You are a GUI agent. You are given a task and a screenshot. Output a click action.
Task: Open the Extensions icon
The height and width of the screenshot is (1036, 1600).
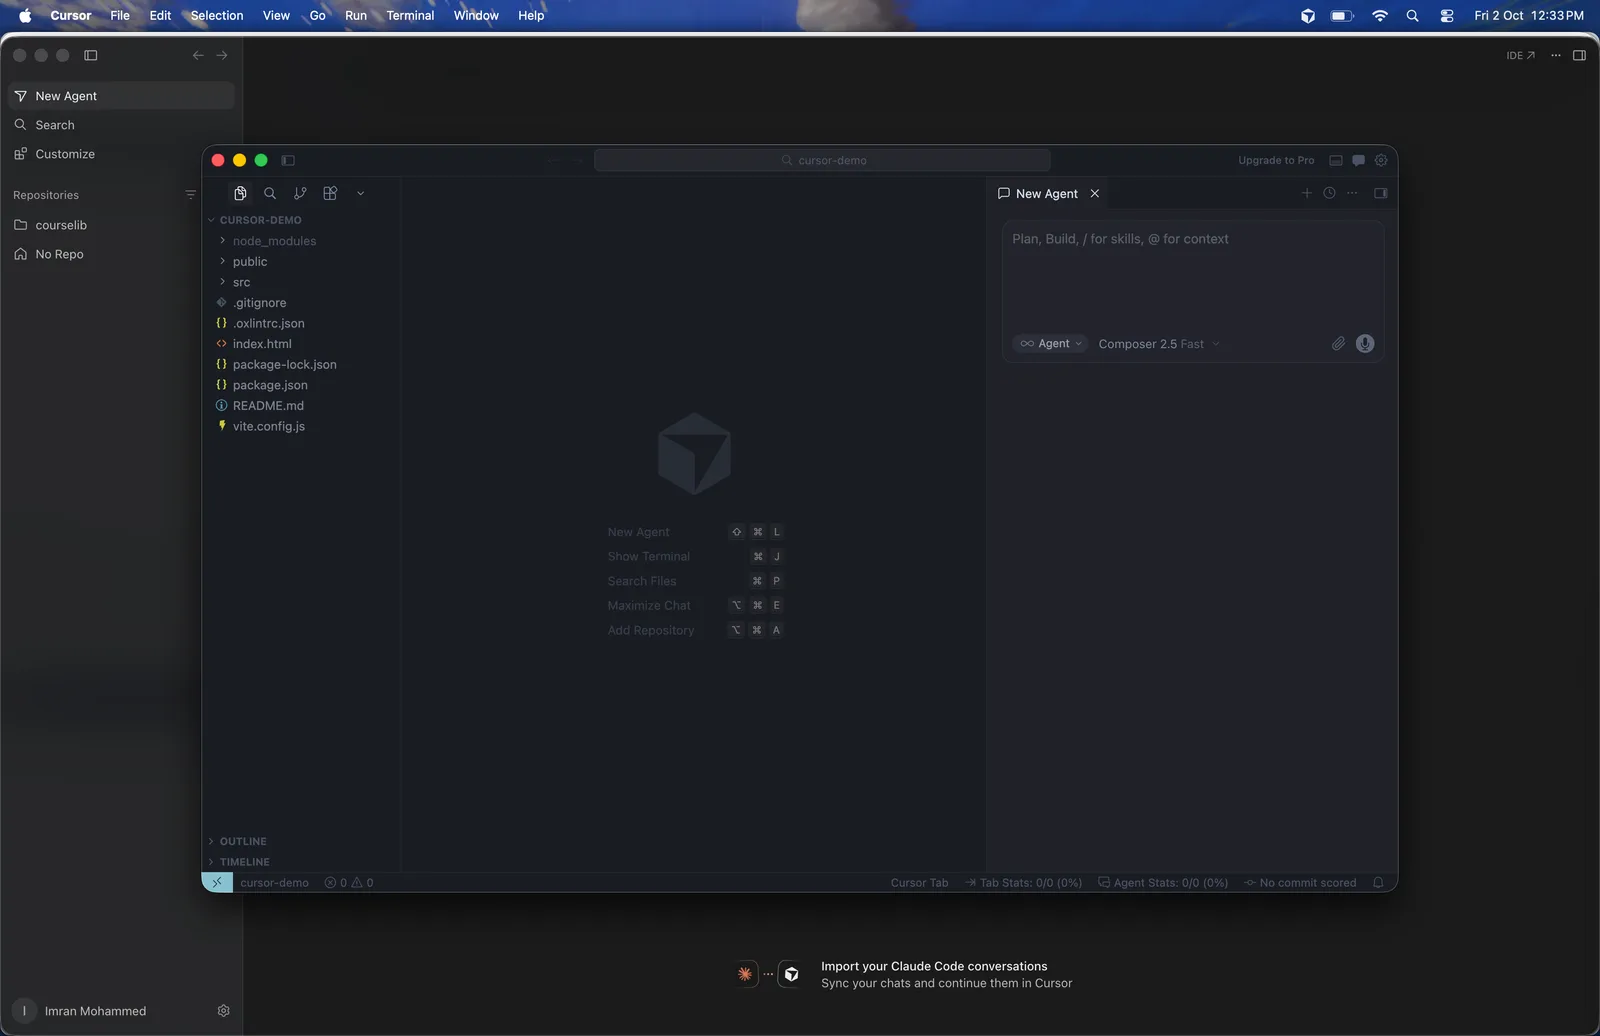point(330,193)
